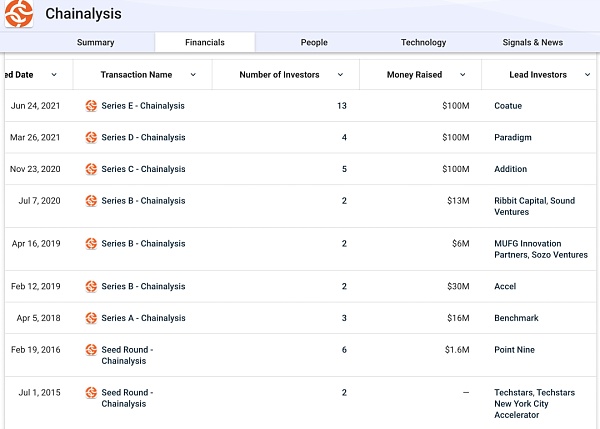Click the Feb 12, 2019 Series B icon

coord(91,286)
